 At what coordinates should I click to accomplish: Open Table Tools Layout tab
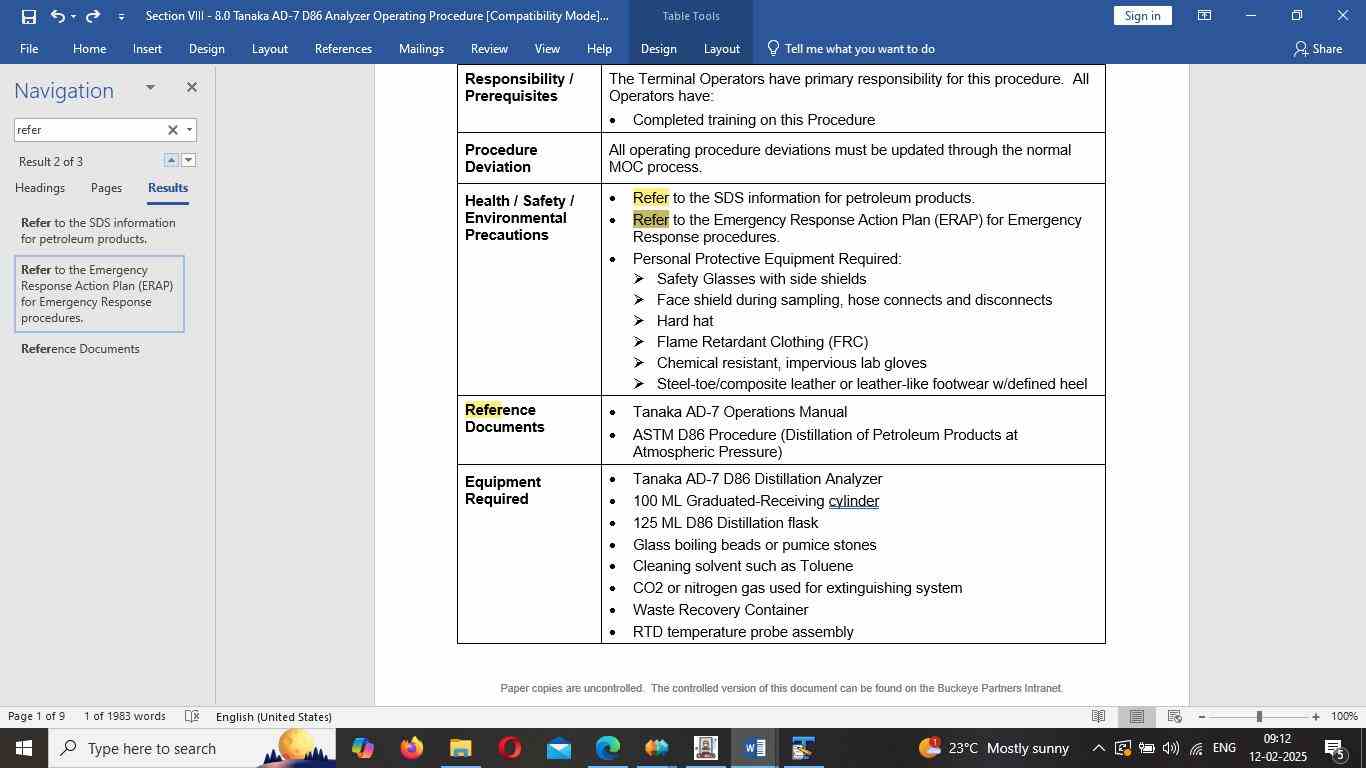pyautogui.click(x=721, y=48)
